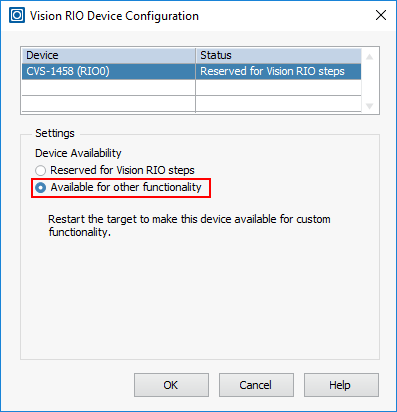Close the Vision RIO Device Configuration dialog

[381, 15]
